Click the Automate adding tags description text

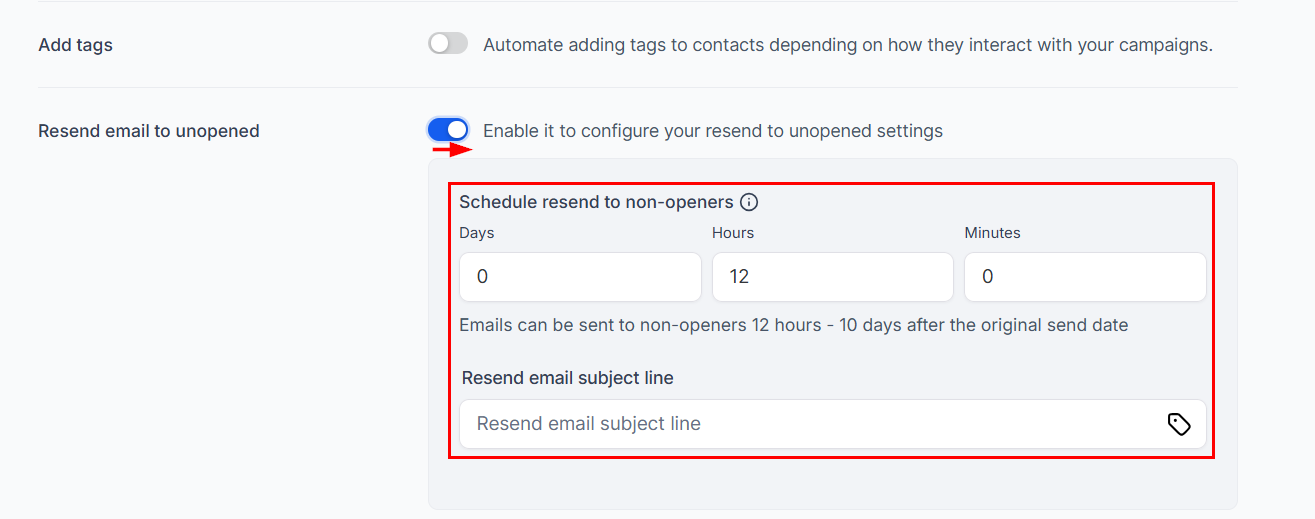pyautogui.click(x=848, y=45)
